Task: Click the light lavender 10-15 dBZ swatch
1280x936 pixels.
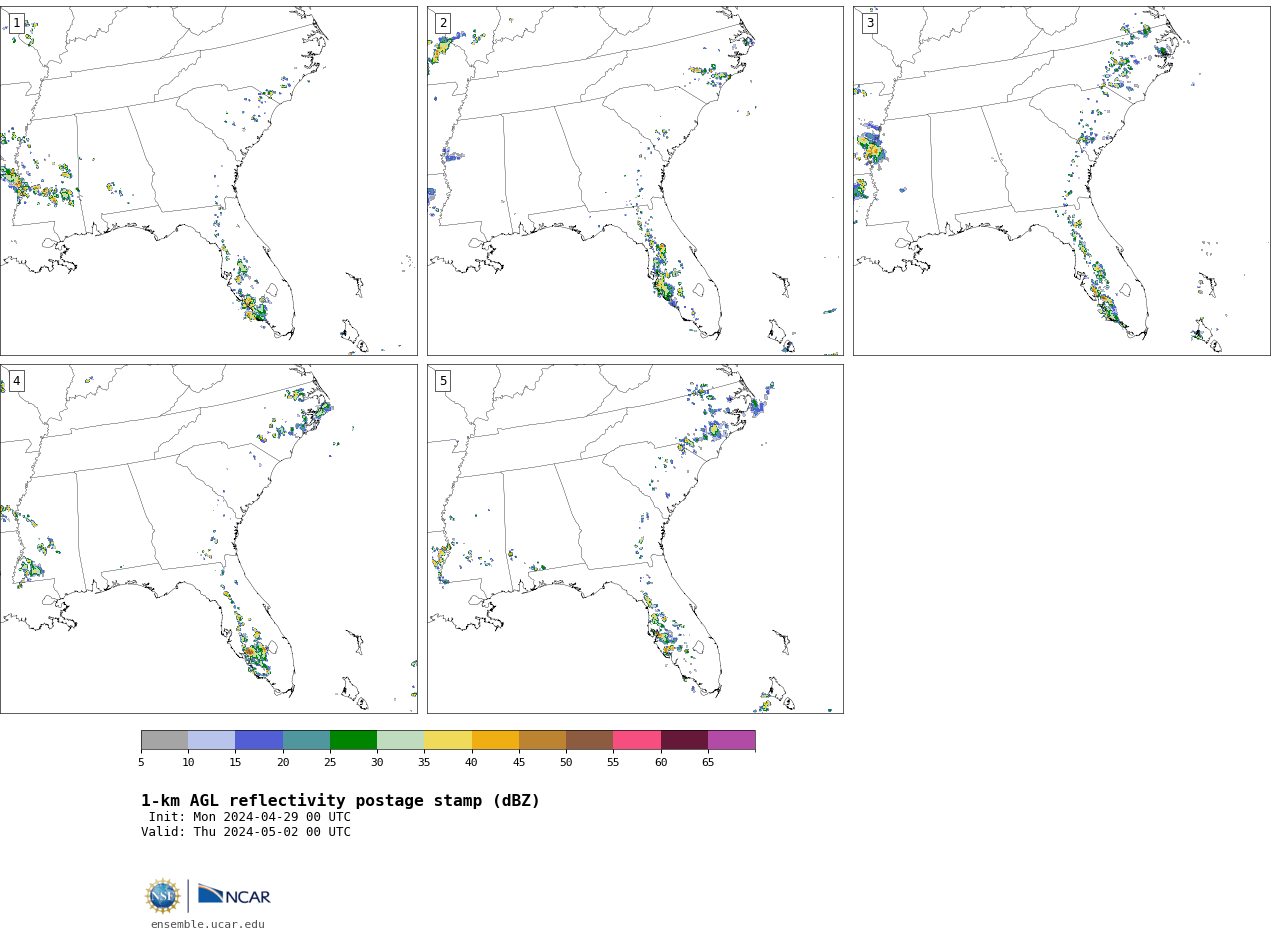Action: pos(212,740)
